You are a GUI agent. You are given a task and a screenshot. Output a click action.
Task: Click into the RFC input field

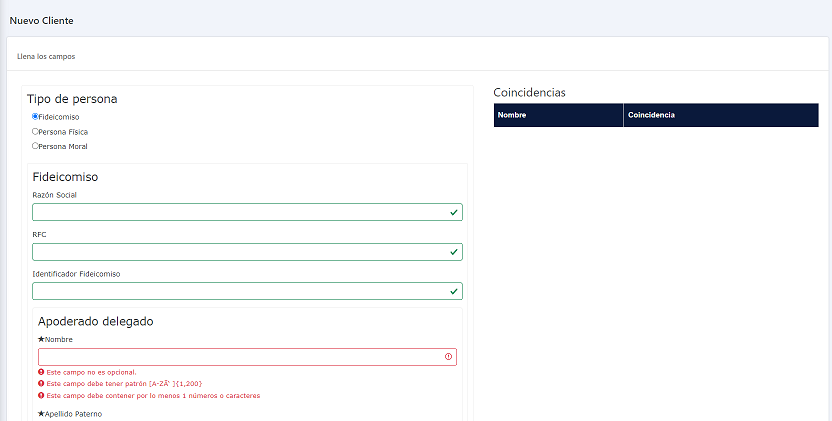[240, 252]
